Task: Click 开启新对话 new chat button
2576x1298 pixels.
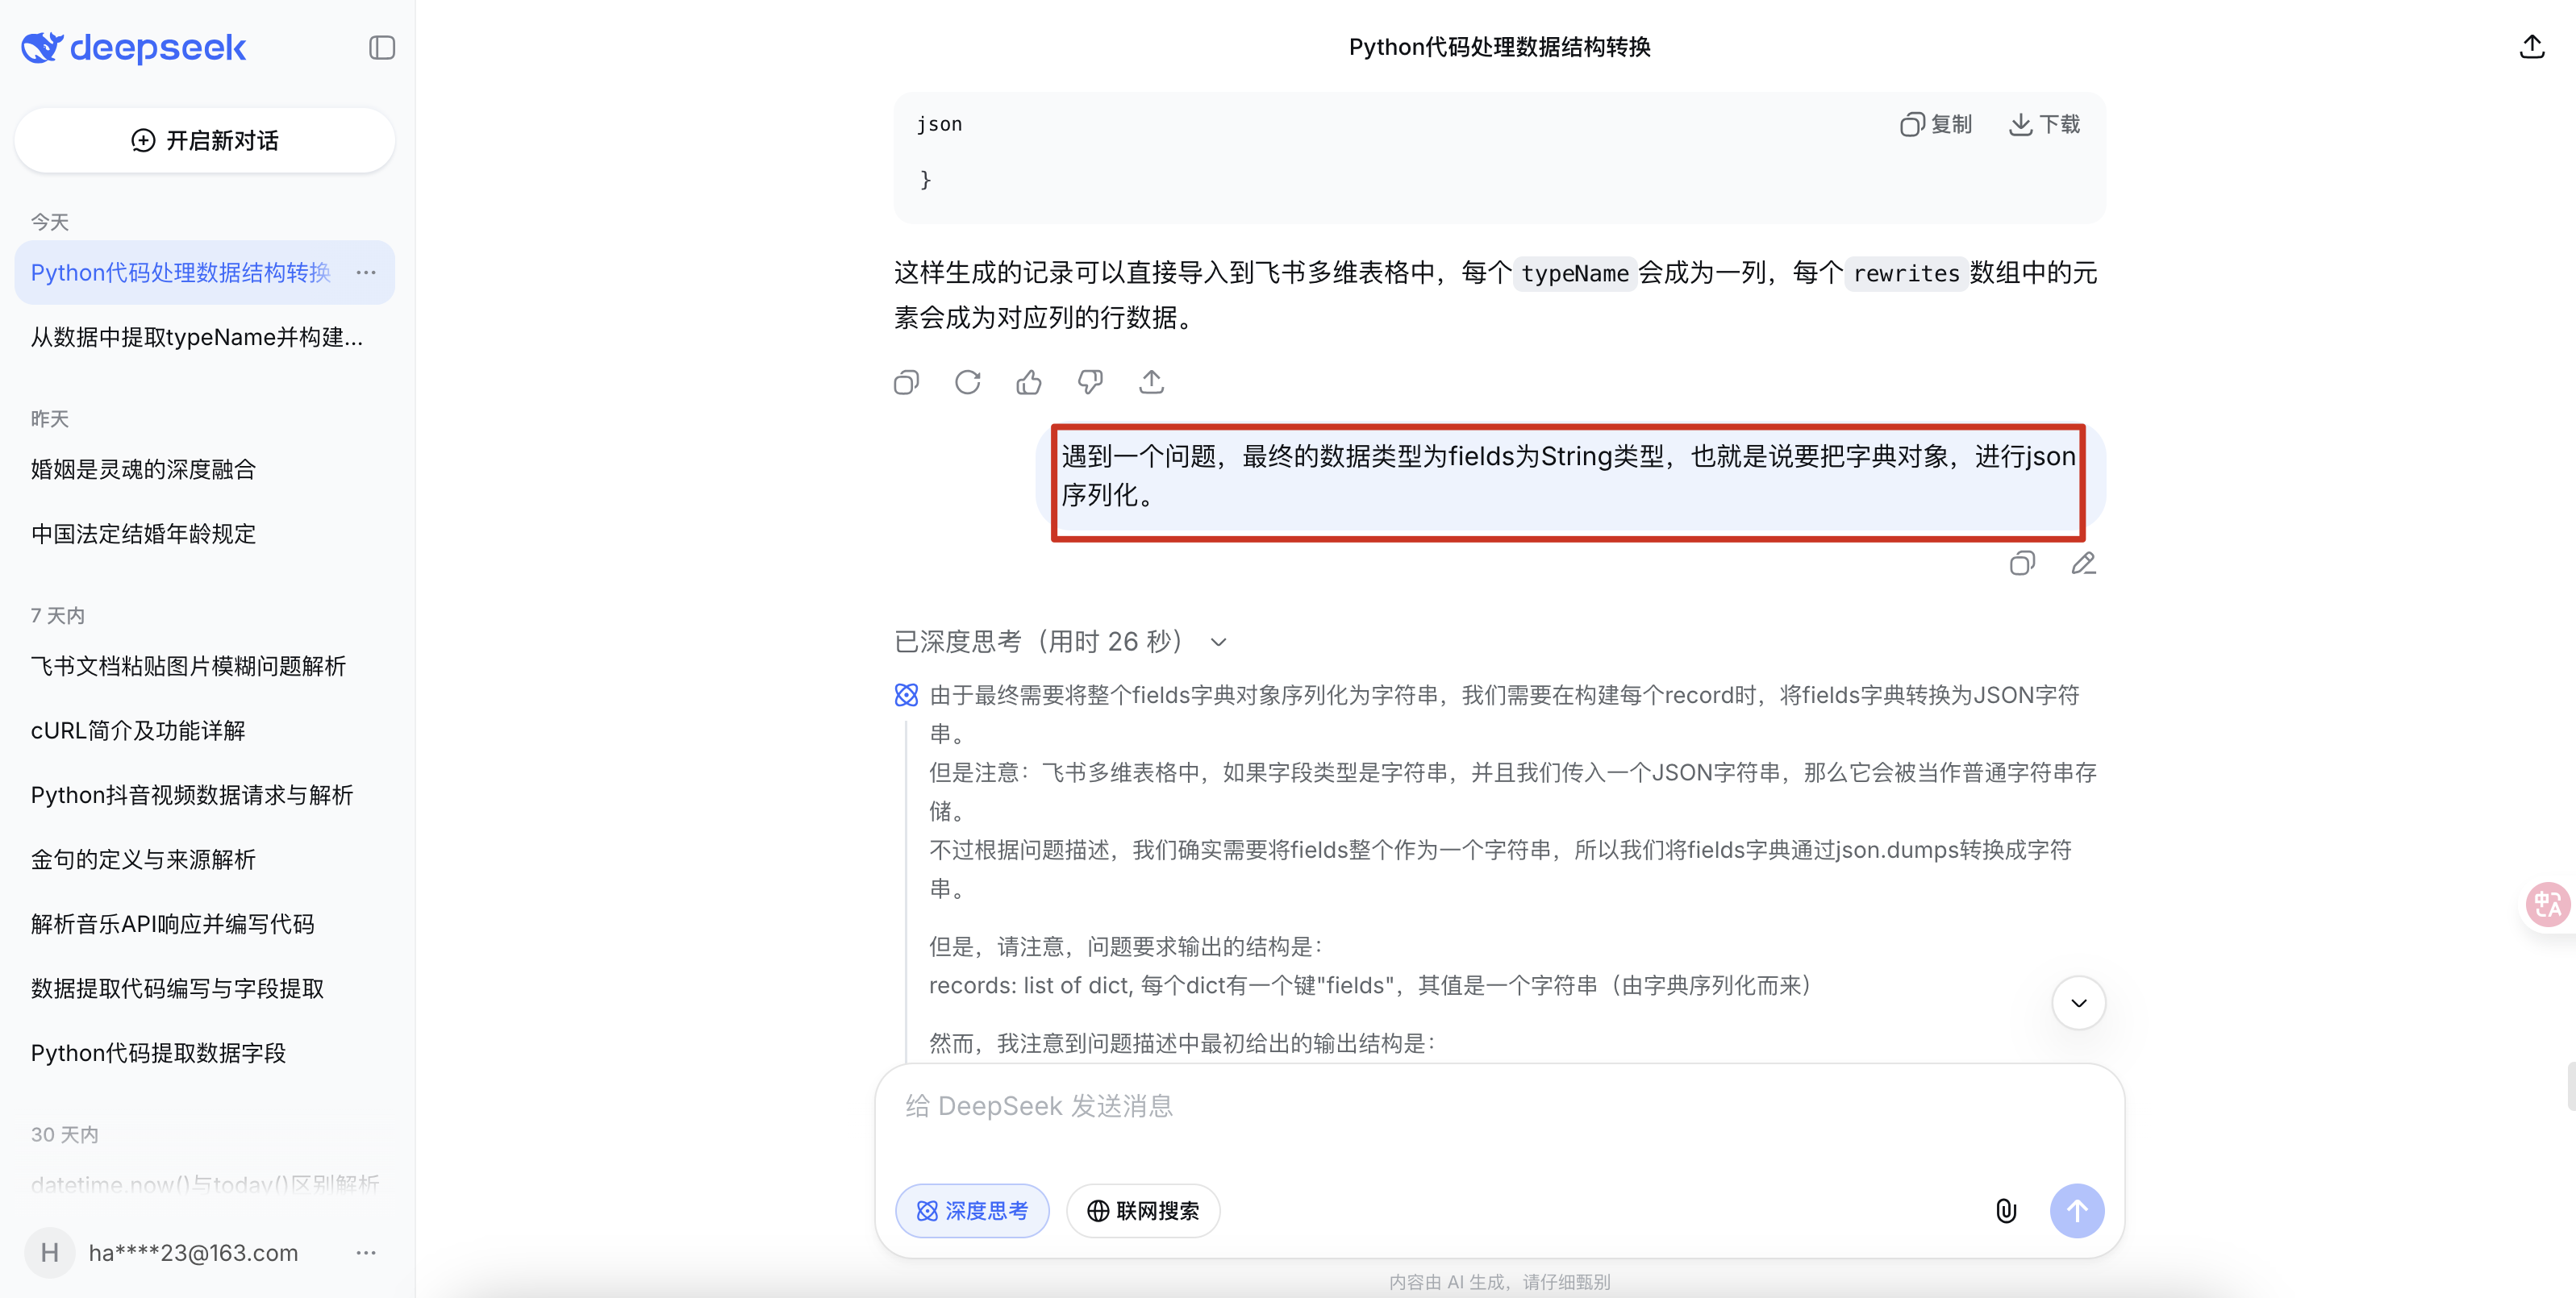Action: click(205, 140)
